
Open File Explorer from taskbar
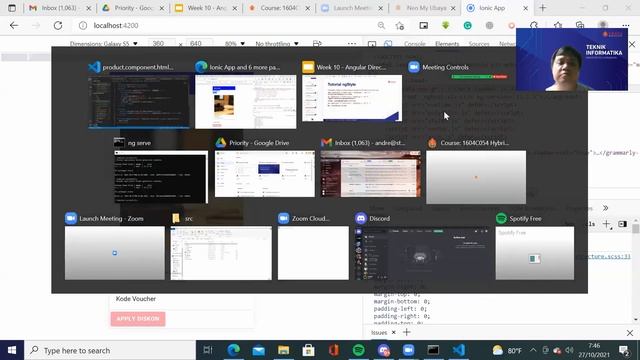[283, 350]
